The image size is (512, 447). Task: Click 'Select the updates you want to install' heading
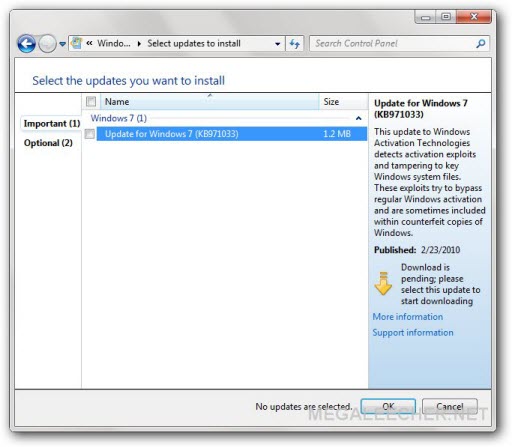coord(128,81)
